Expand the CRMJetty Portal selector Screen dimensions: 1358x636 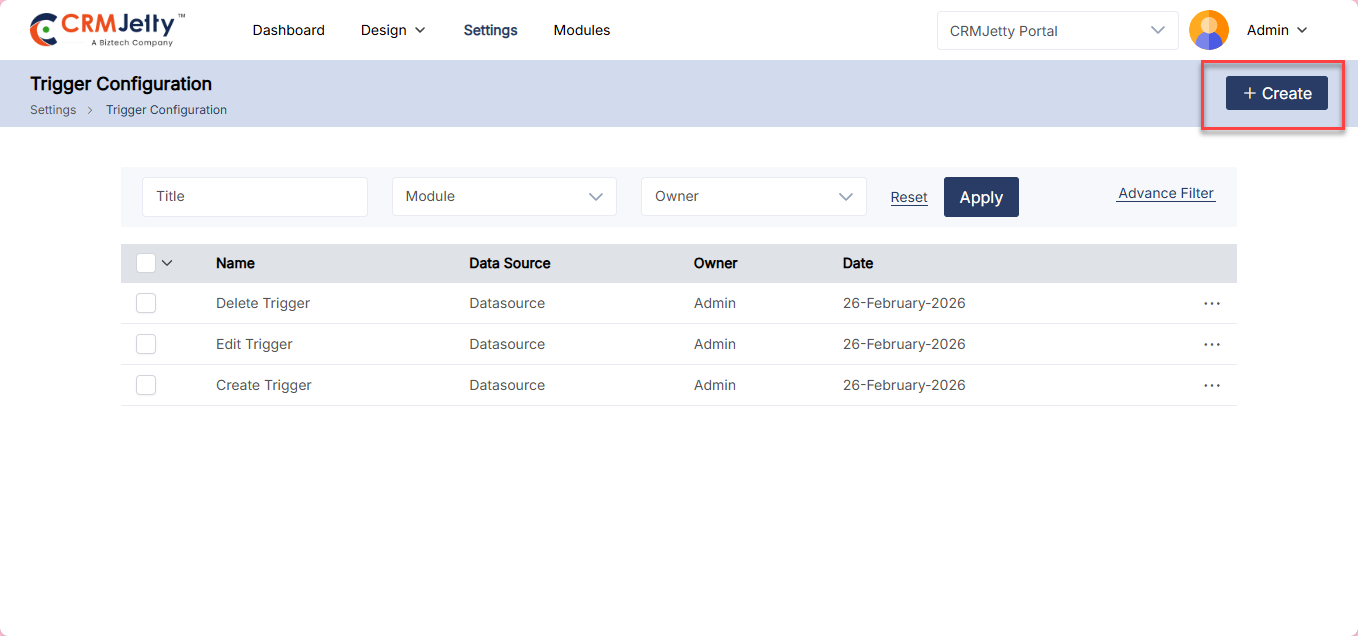[1057, 30]
